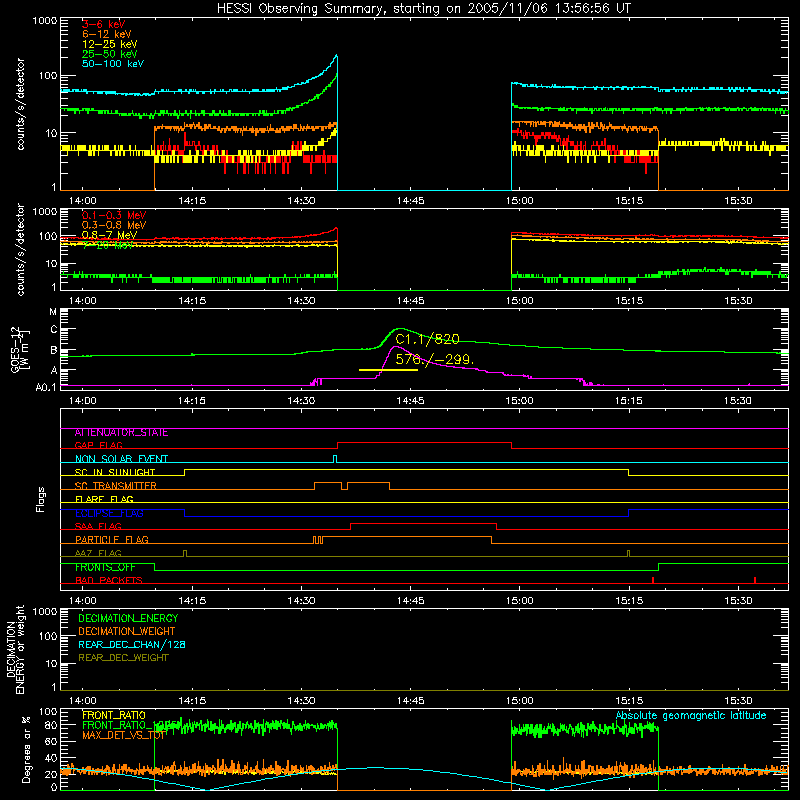Click the '14:15' tick under the top keV panel

pyautogui.click(x=192, y=201)
